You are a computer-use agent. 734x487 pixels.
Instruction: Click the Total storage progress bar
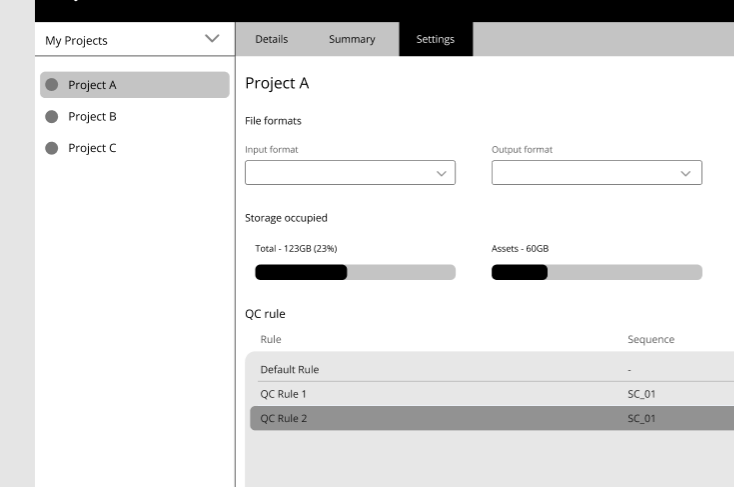pos(355,273)
